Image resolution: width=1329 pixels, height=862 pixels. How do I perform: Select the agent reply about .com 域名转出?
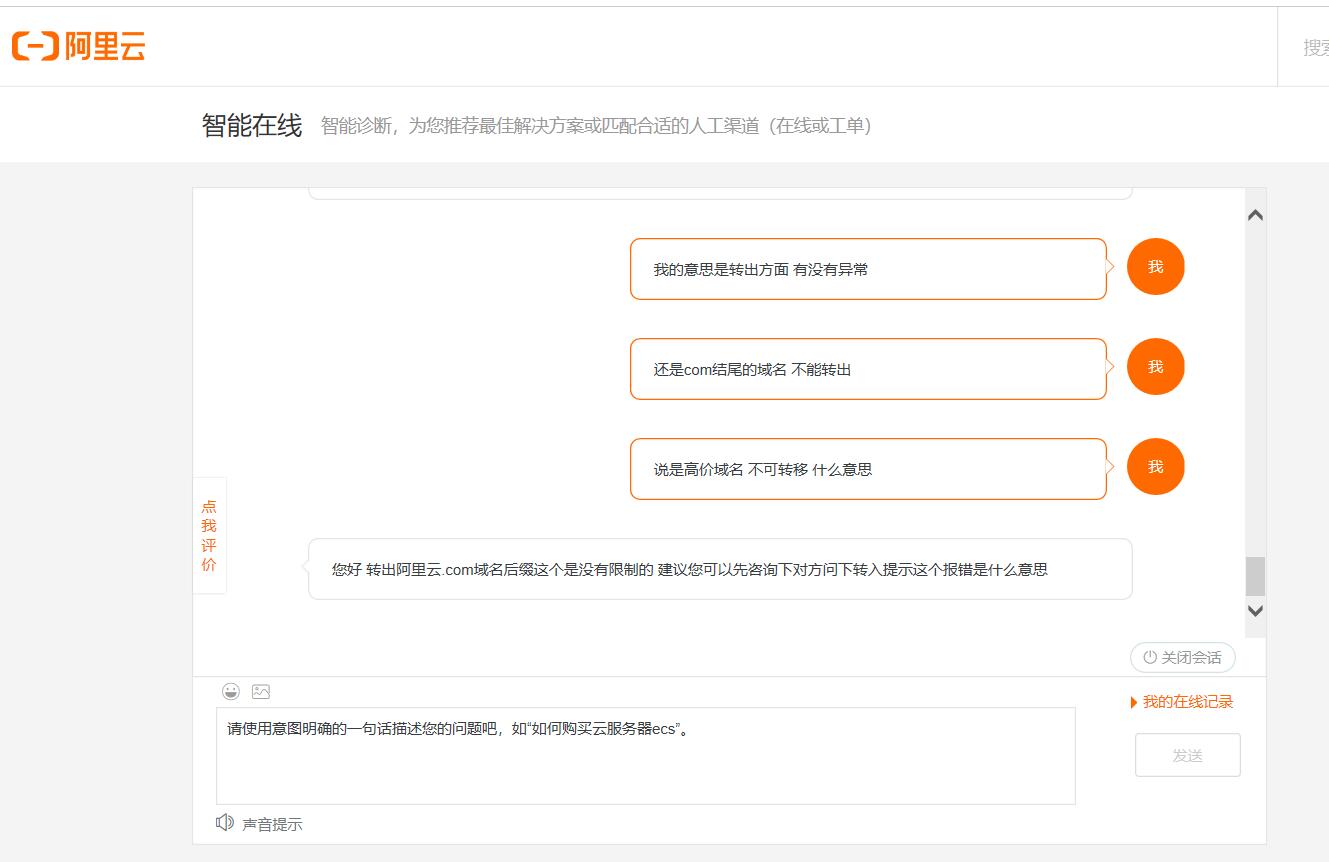click(x=720, y=568)
